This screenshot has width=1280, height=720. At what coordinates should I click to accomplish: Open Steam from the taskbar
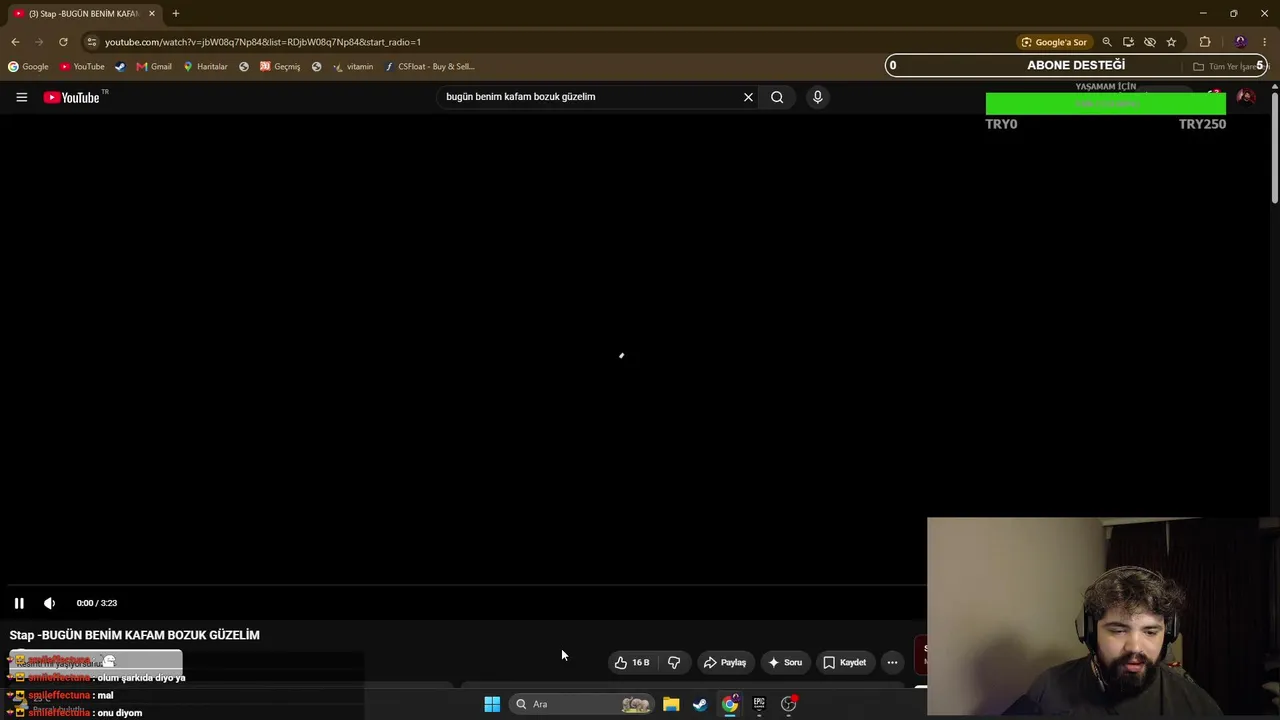coord(700,704)
